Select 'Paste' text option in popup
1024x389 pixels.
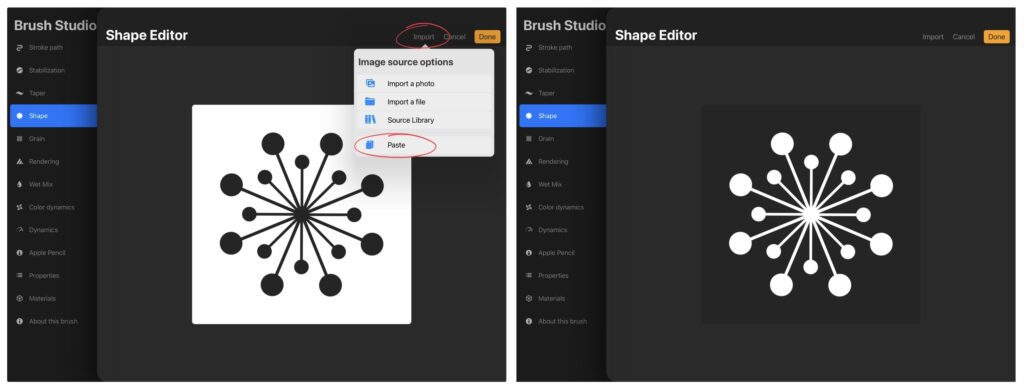click(x=396, y=145)
